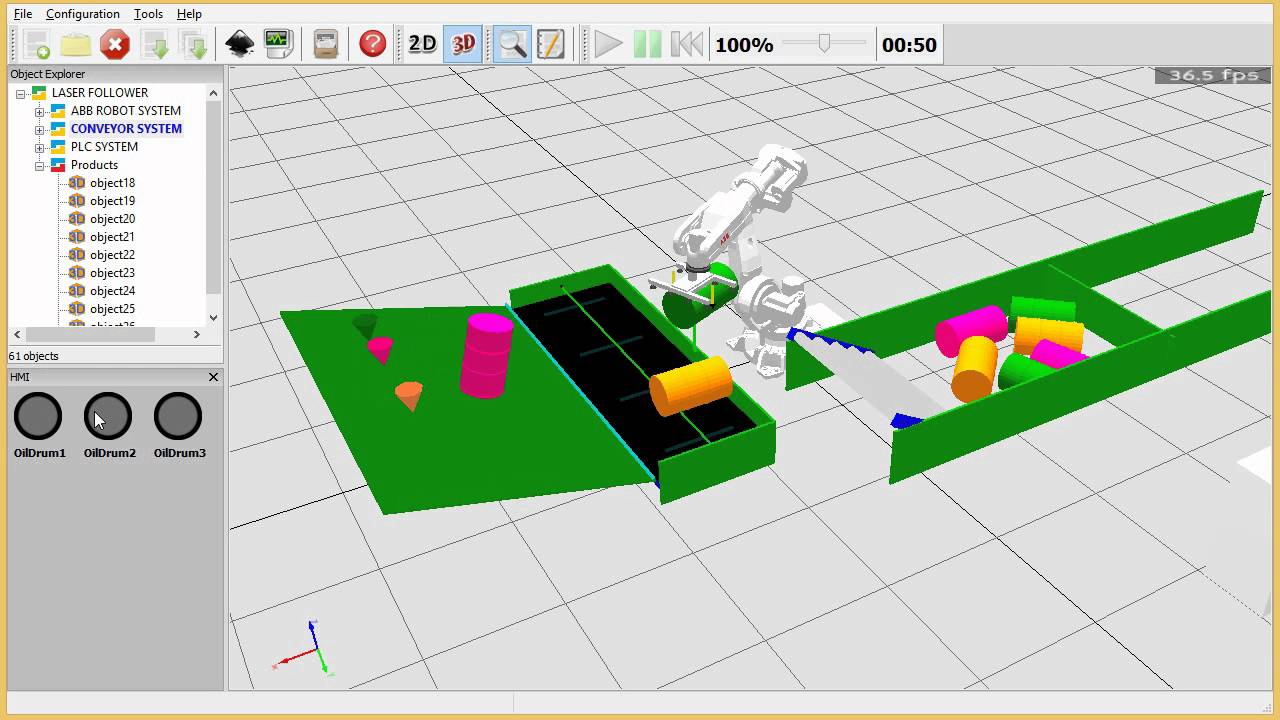
Task: Push the OilDrum1 HMI button
Action: [38, 416]
